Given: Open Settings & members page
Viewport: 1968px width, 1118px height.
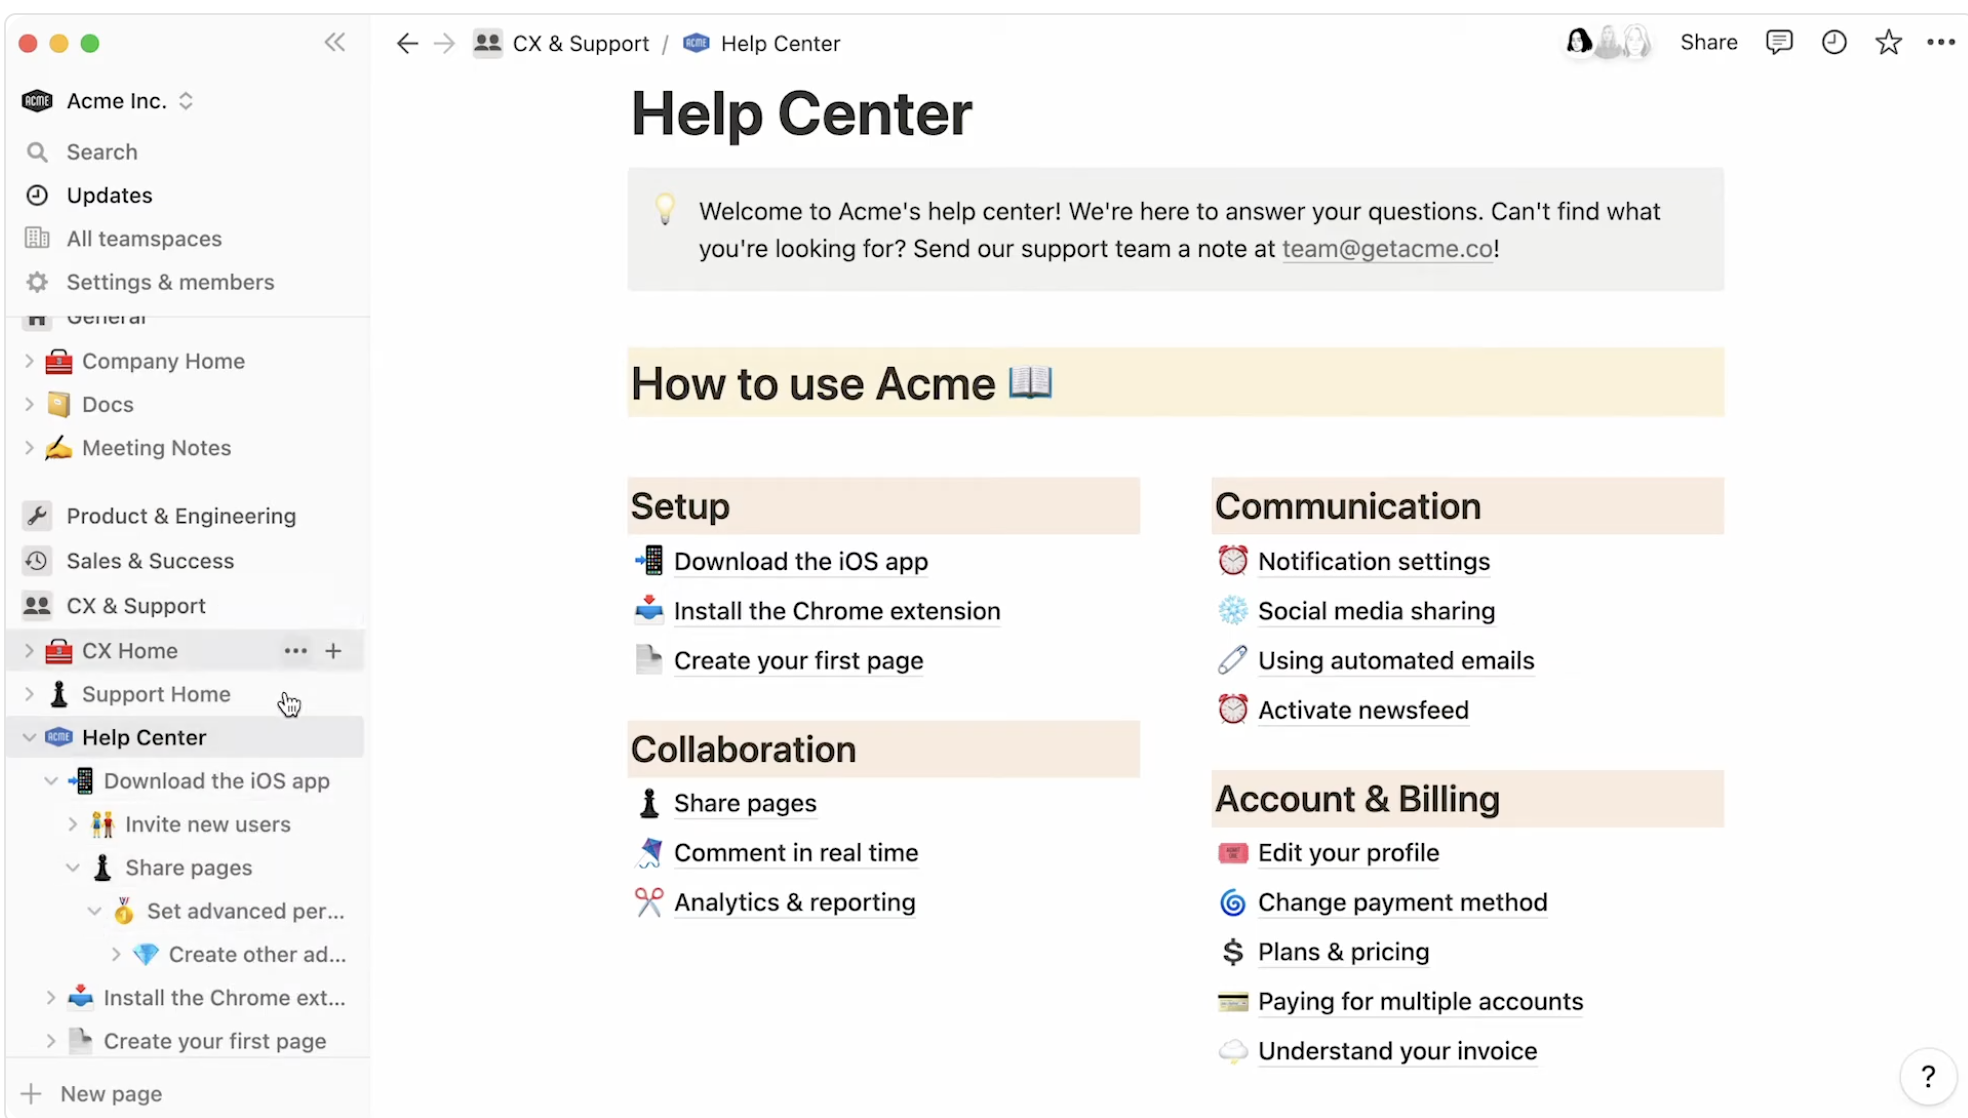Looking at the screenshot, I should 170,281.
